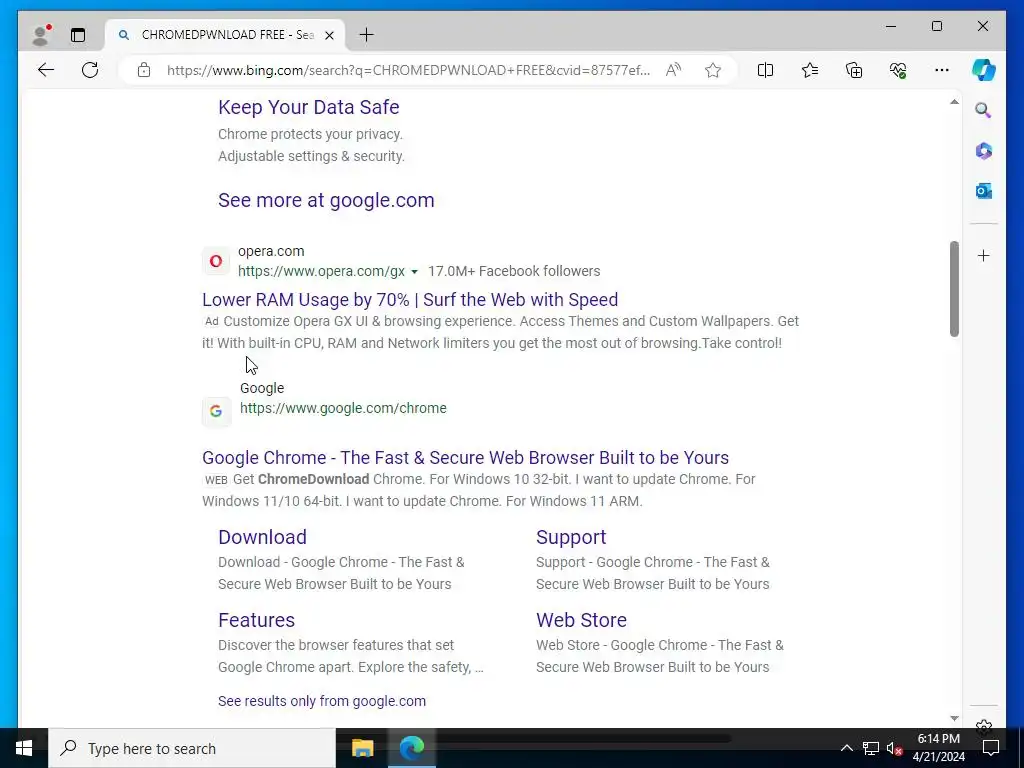This screenshot has height=768, width=1024.
Task: Open the Windows Start menu
Action: [24, 748]
